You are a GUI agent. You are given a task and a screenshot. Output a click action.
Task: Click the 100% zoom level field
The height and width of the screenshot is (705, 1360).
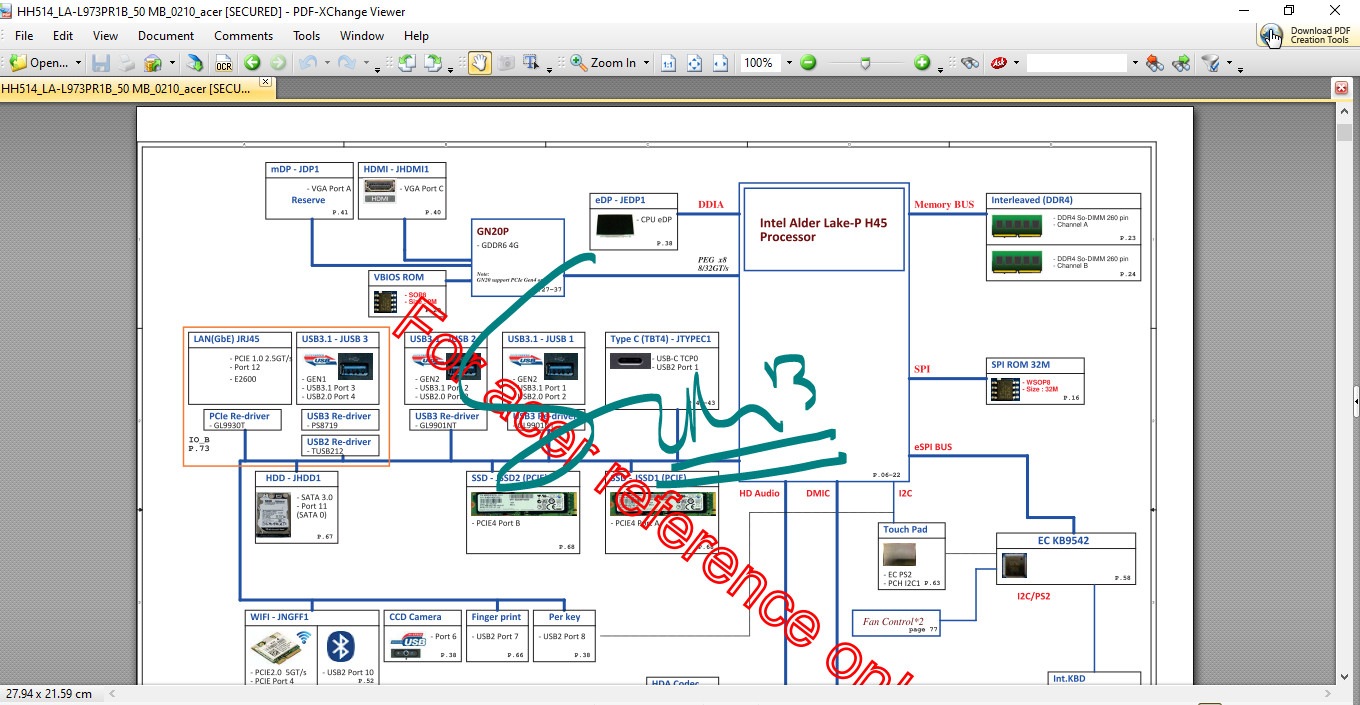pyautogui.click(x=760, y=63)
